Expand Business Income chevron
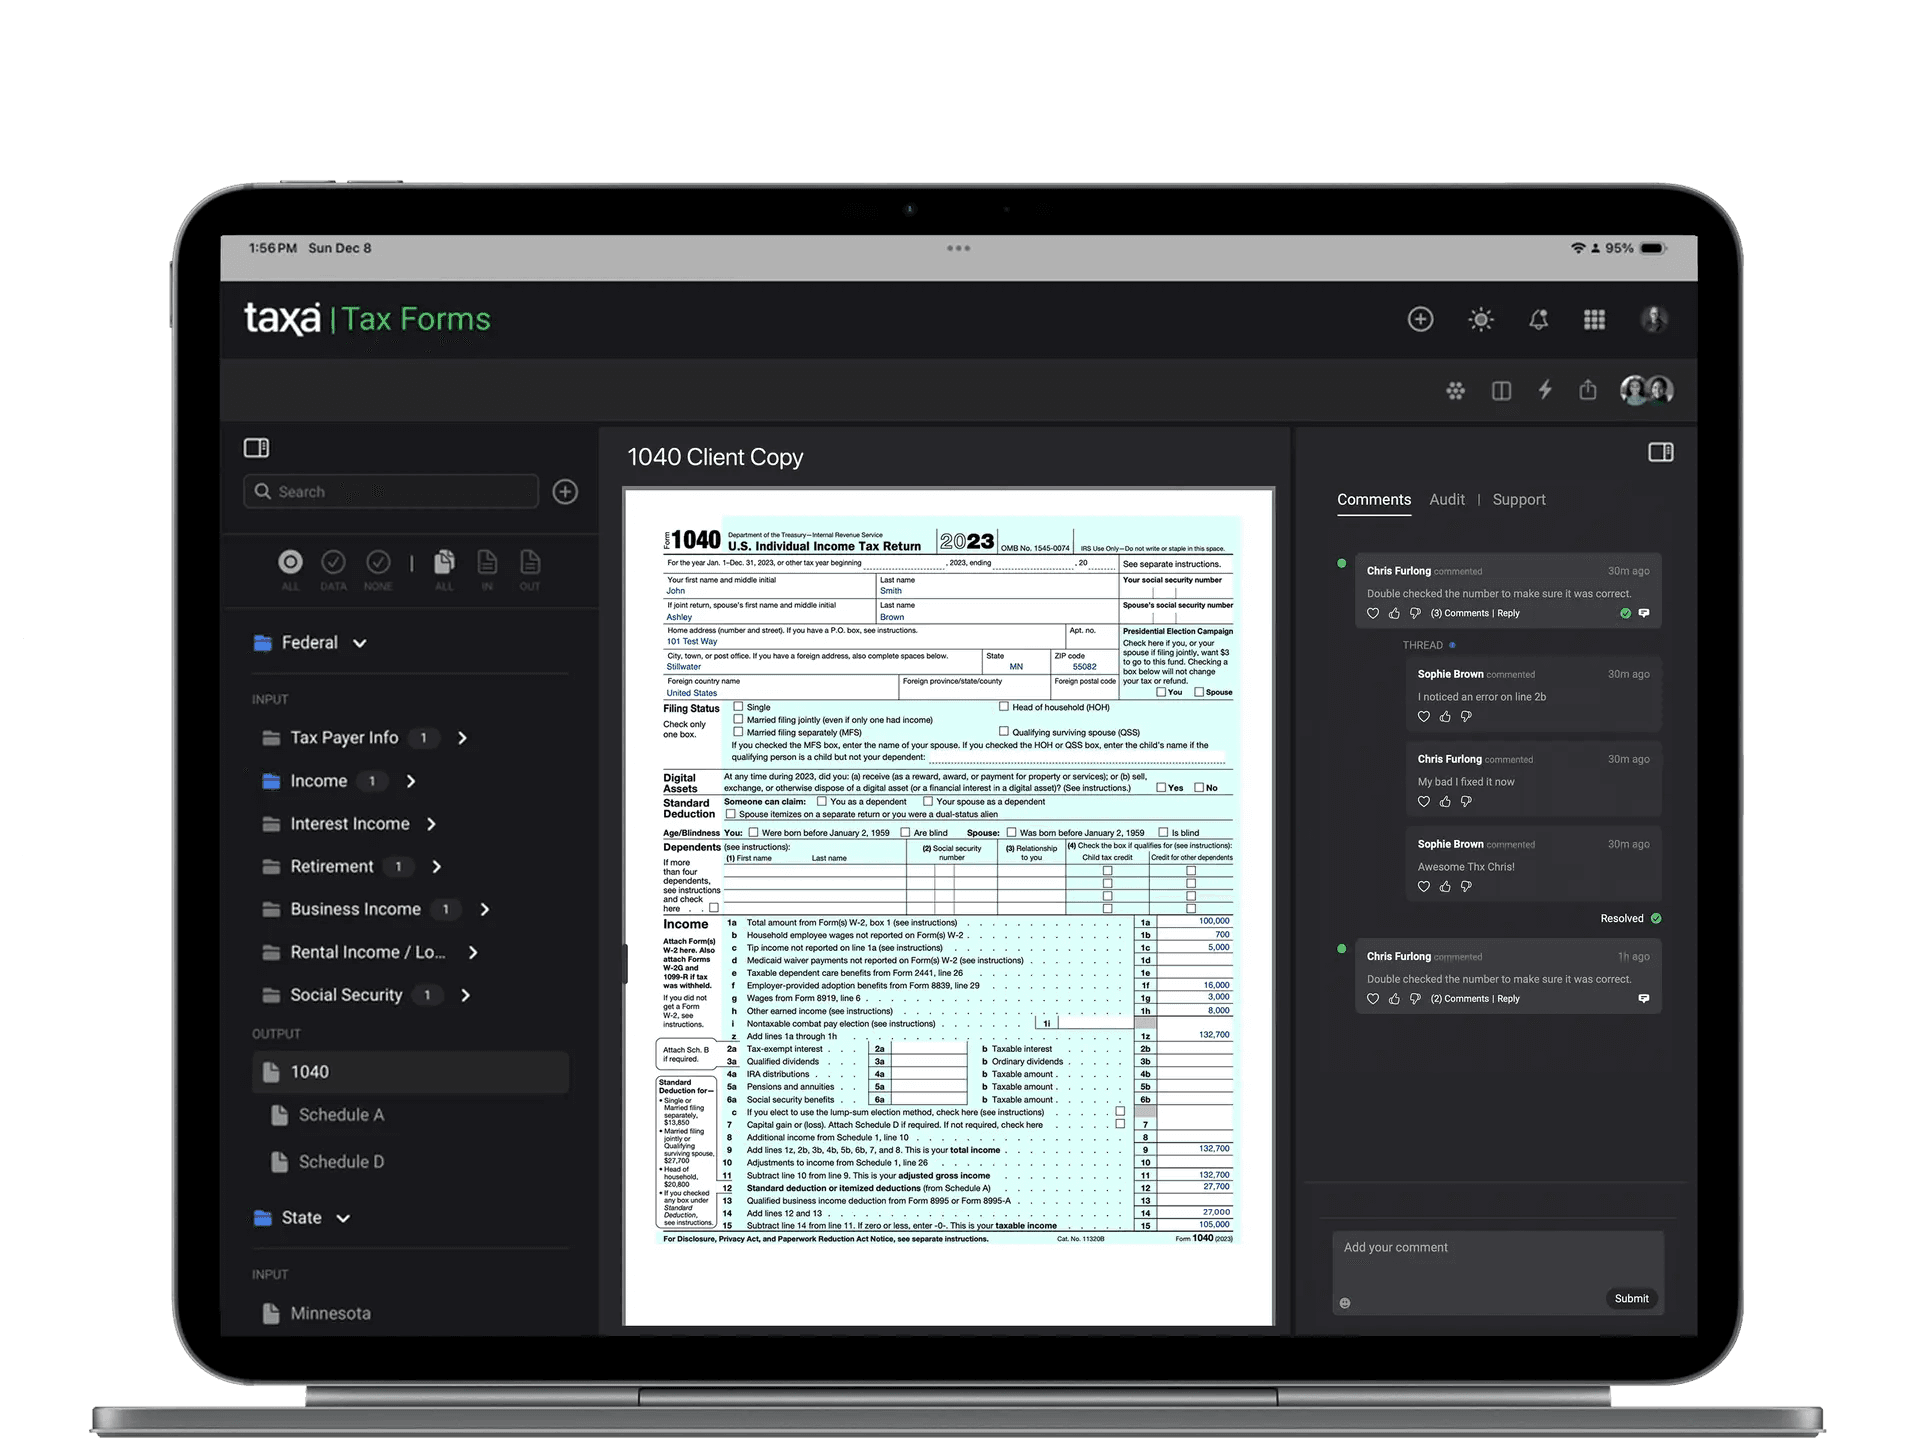The width and height of the screenshot is (1920, 1440). 484,909
